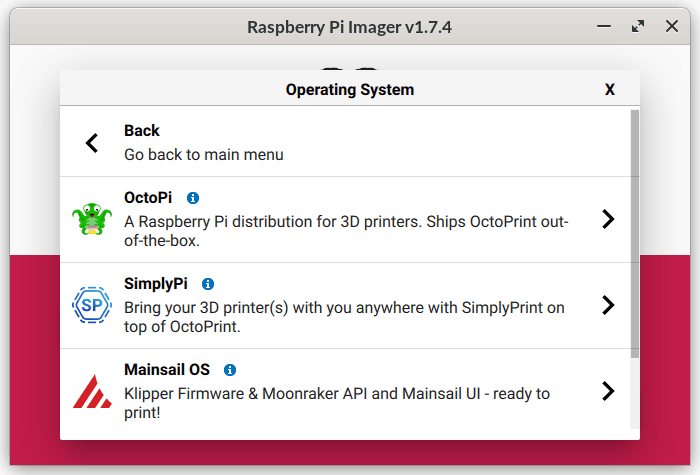The width and height of the screenshot is (700, 475).
Task: Open the Mainsail OS info icon
Action: [230, 370]
